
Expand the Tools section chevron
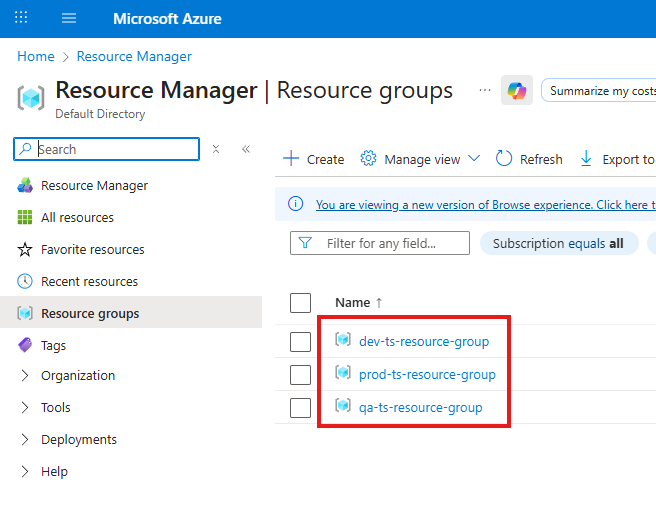(x=25, y=408)
